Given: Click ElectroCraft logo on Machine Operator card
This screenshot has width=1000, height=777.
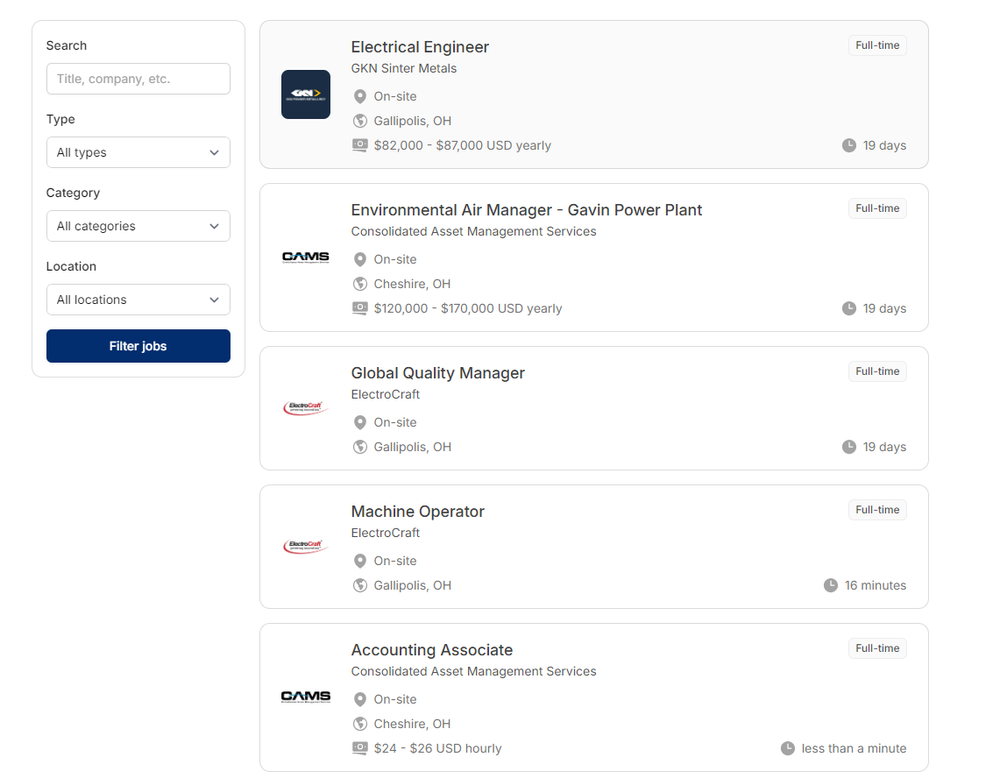Looking at the screenshot, I should click(x=305, y=547).
